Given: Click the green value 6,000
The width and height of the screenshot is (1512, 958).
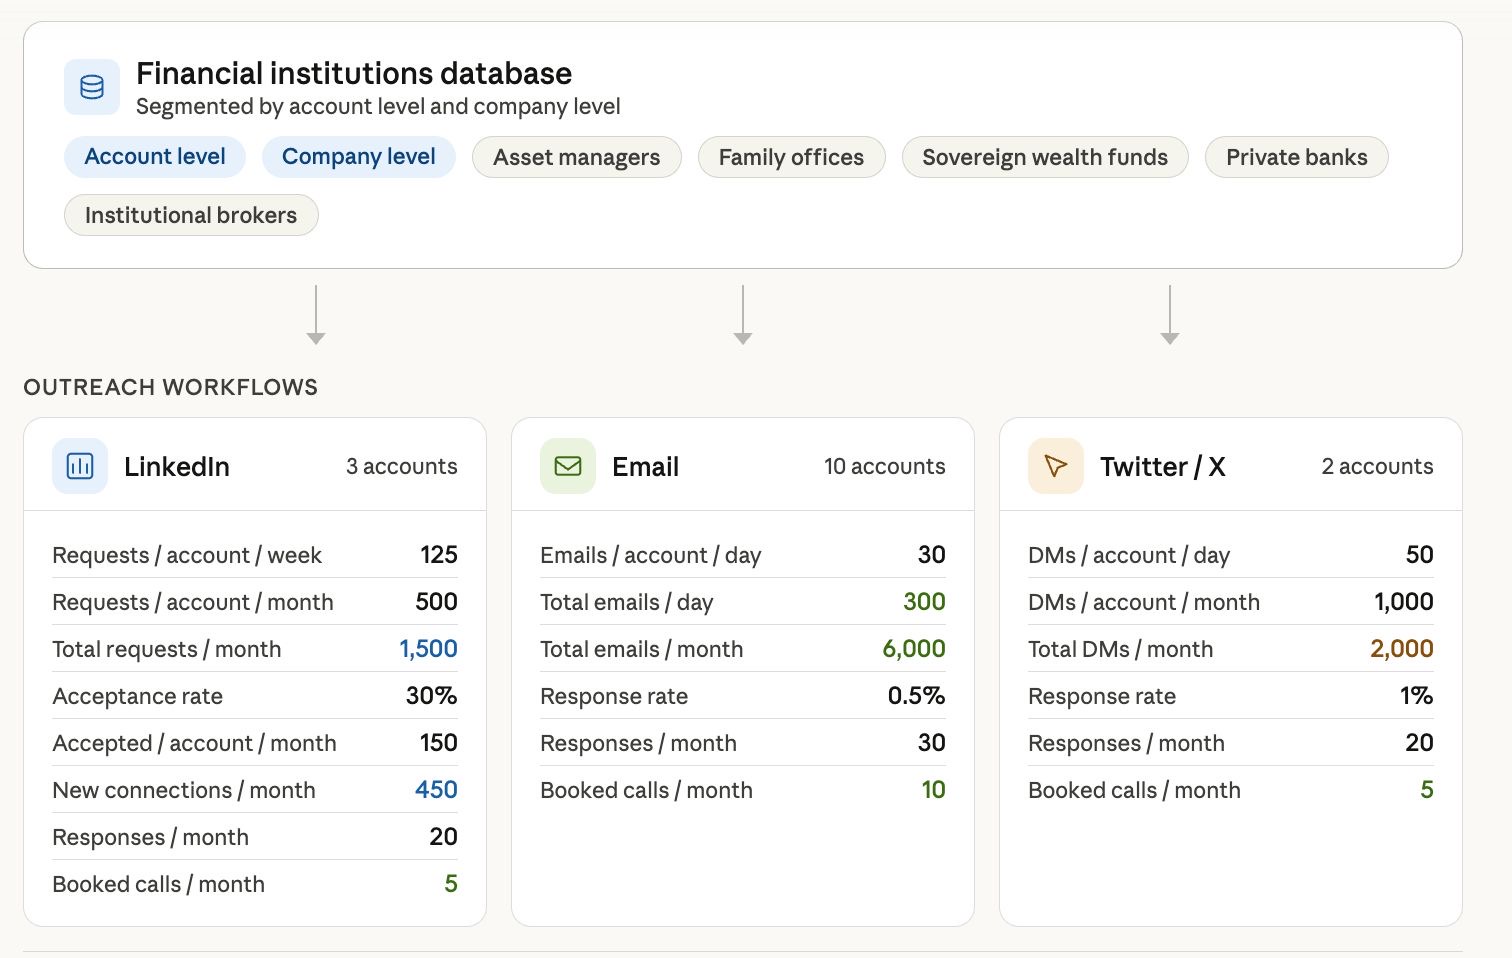Looking at the screenshot, I should (914, 649).
